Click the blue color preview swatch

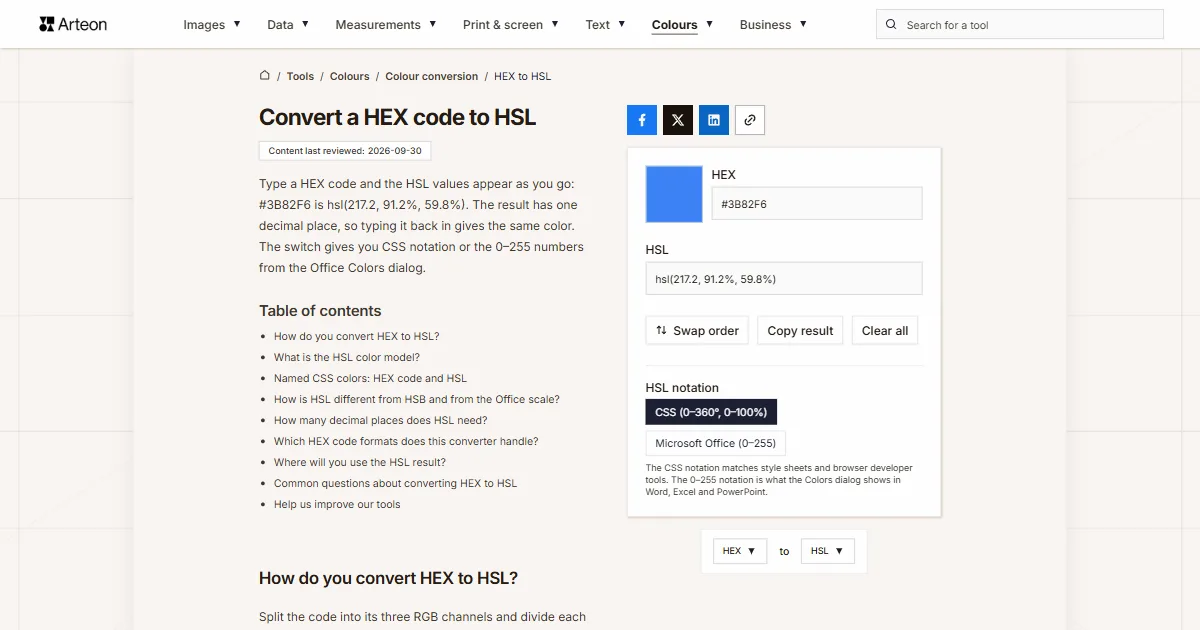tap(674, 194)
